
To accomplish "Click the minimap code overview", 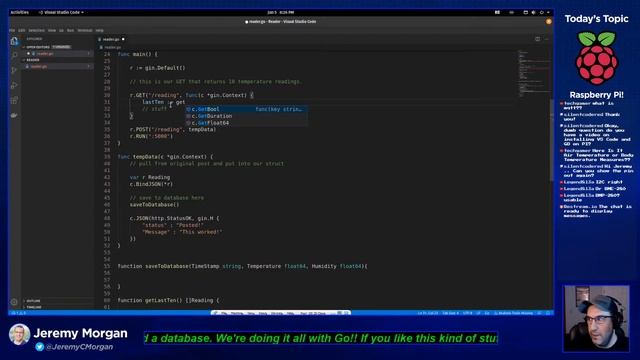I will [534, 73].
